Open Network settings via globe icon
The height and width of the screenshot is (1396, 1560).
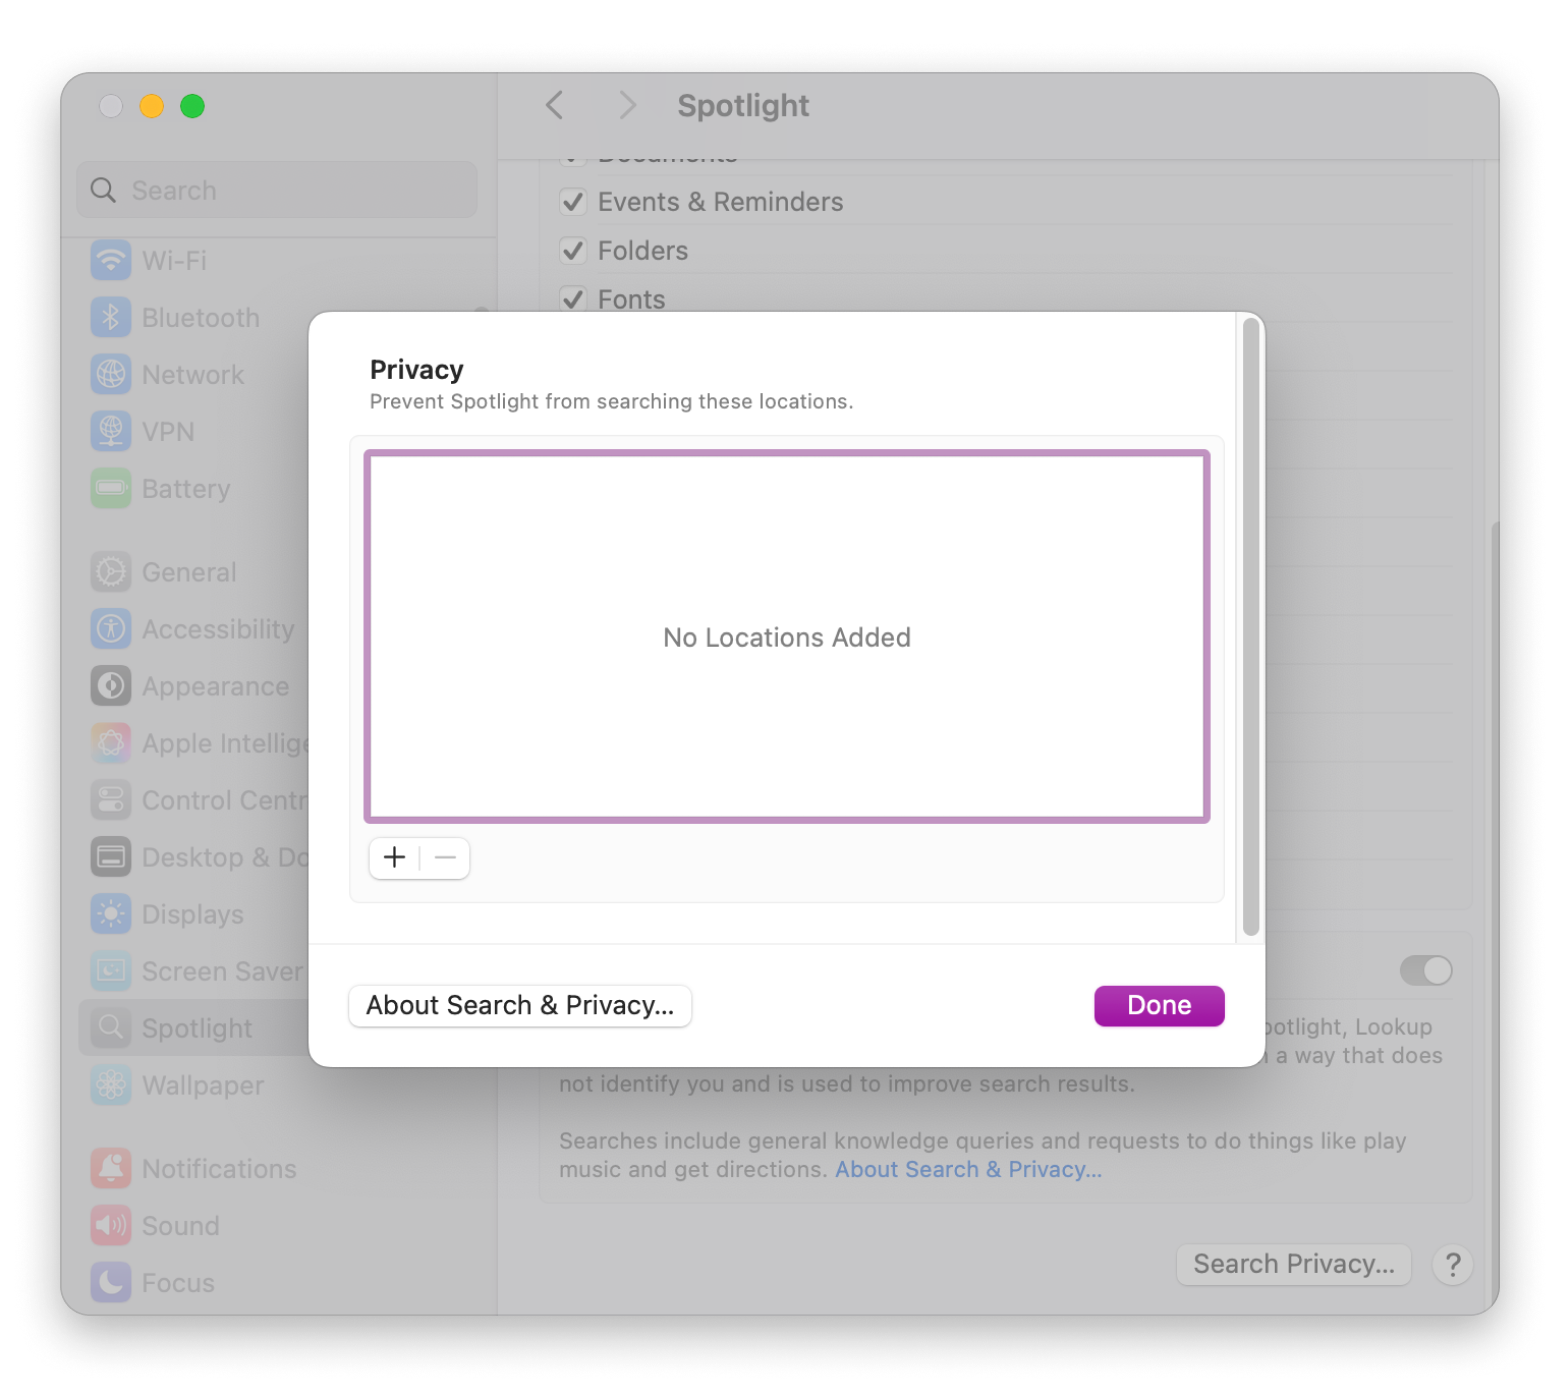(x=111, y=374)
